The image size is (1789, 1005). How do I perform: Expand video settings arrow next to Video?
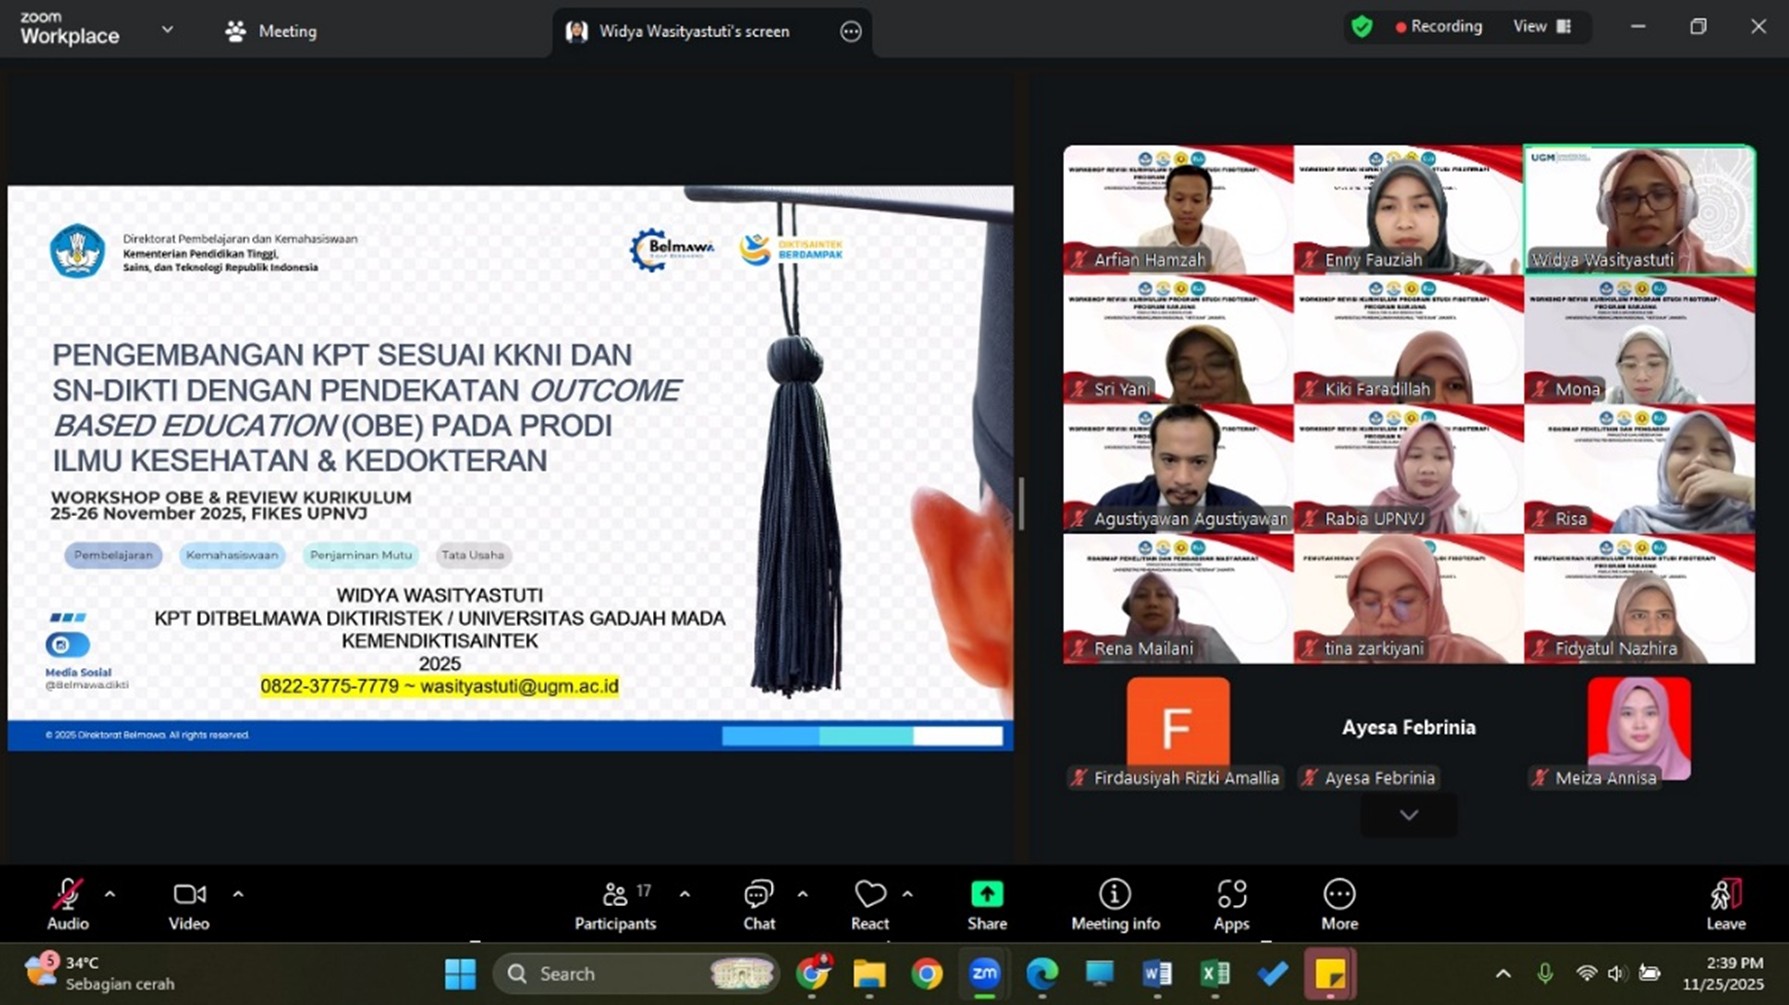(238, 894)
